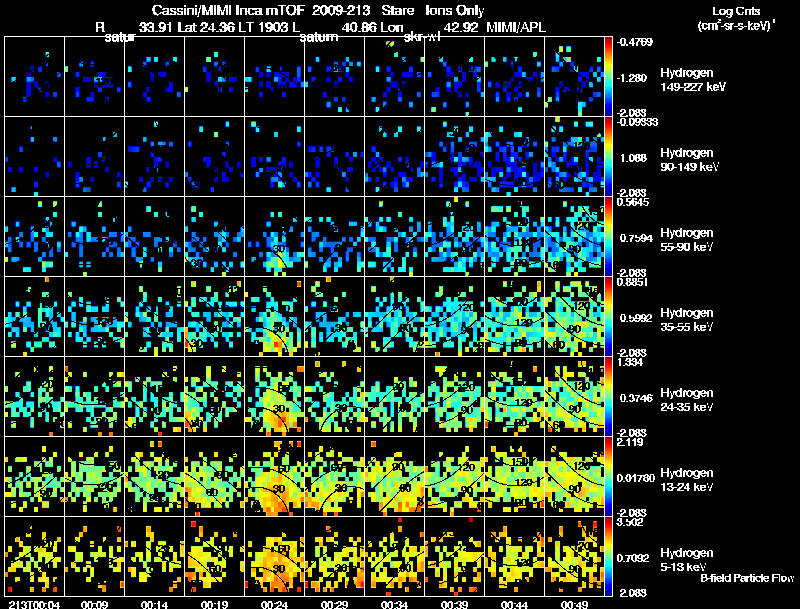The height and width of the screenshot is (609, 800).
Task: Click the 00:44 time axis label
Action: point(514,604)
